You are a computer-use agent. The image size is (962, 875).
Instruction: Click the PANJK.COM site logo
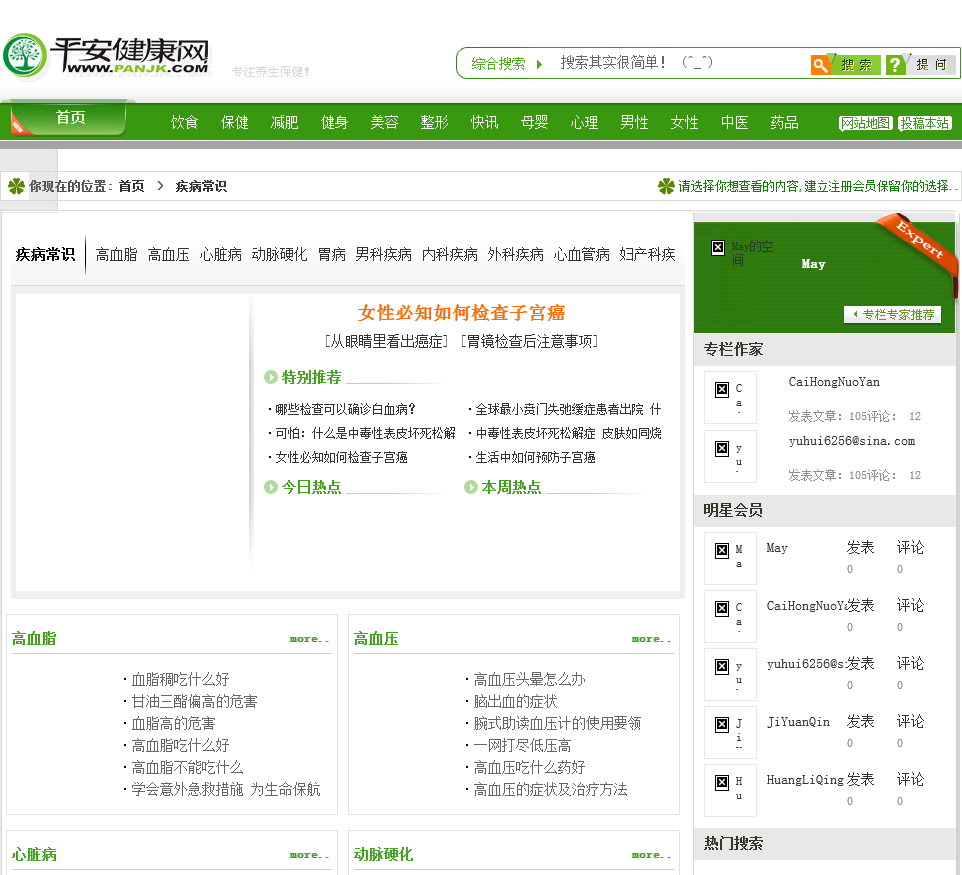(x=106, y=56)
